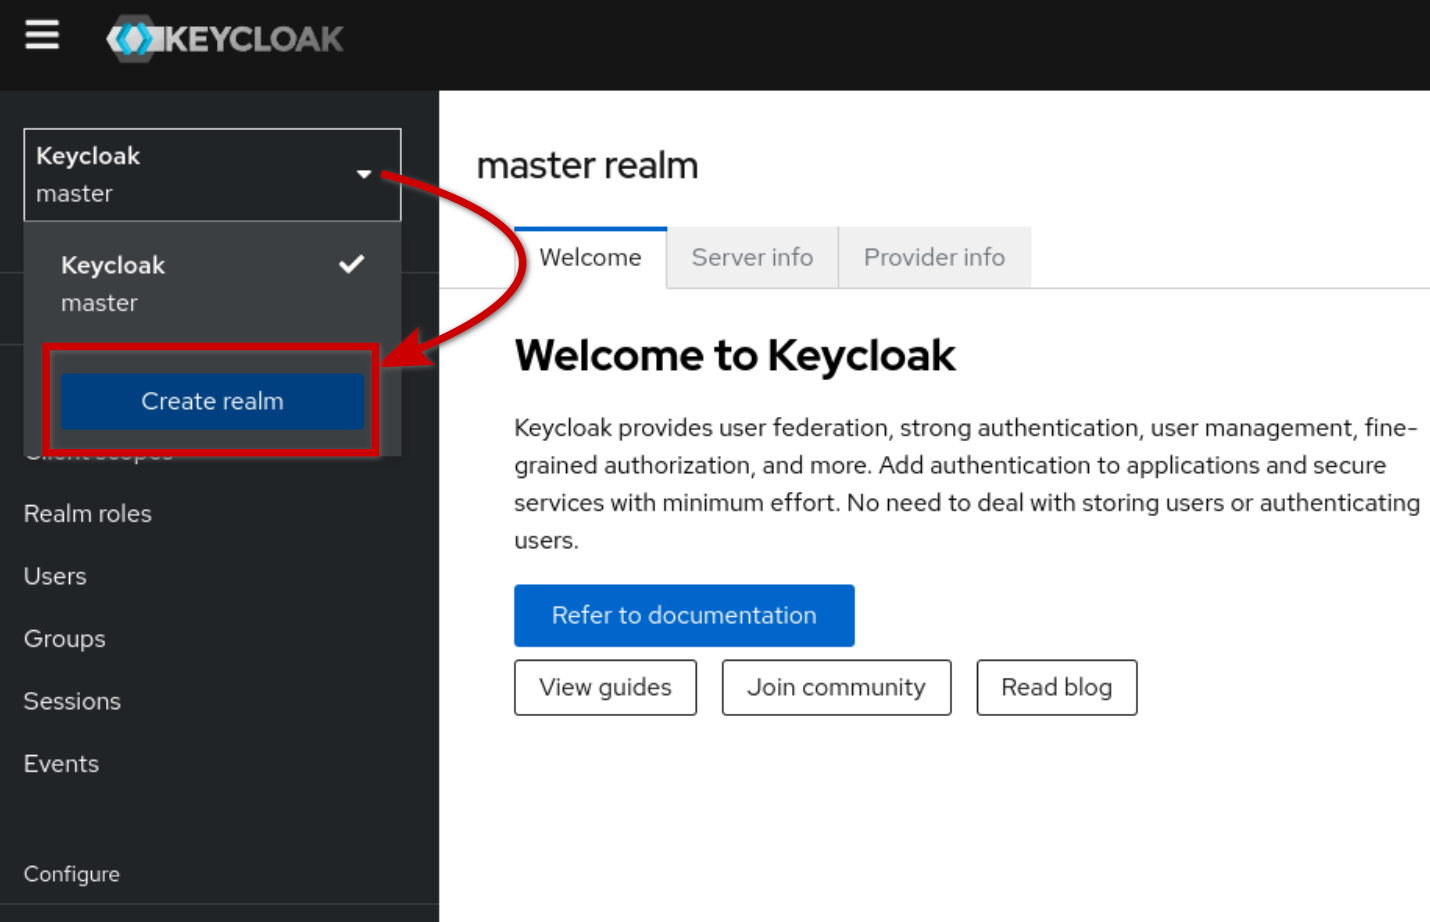Switch to the Provider info tab
The image size is (1430, 922).
(934, 258)
